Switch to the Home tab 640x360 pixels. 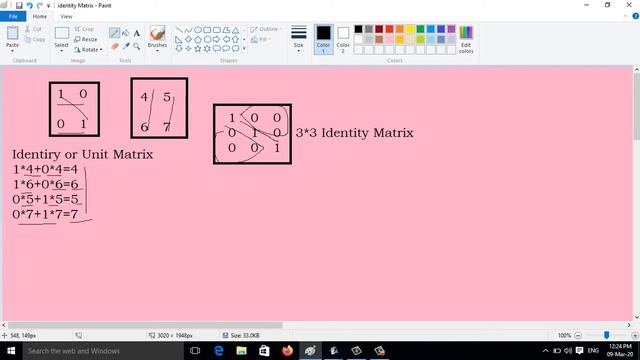[40, 16]
